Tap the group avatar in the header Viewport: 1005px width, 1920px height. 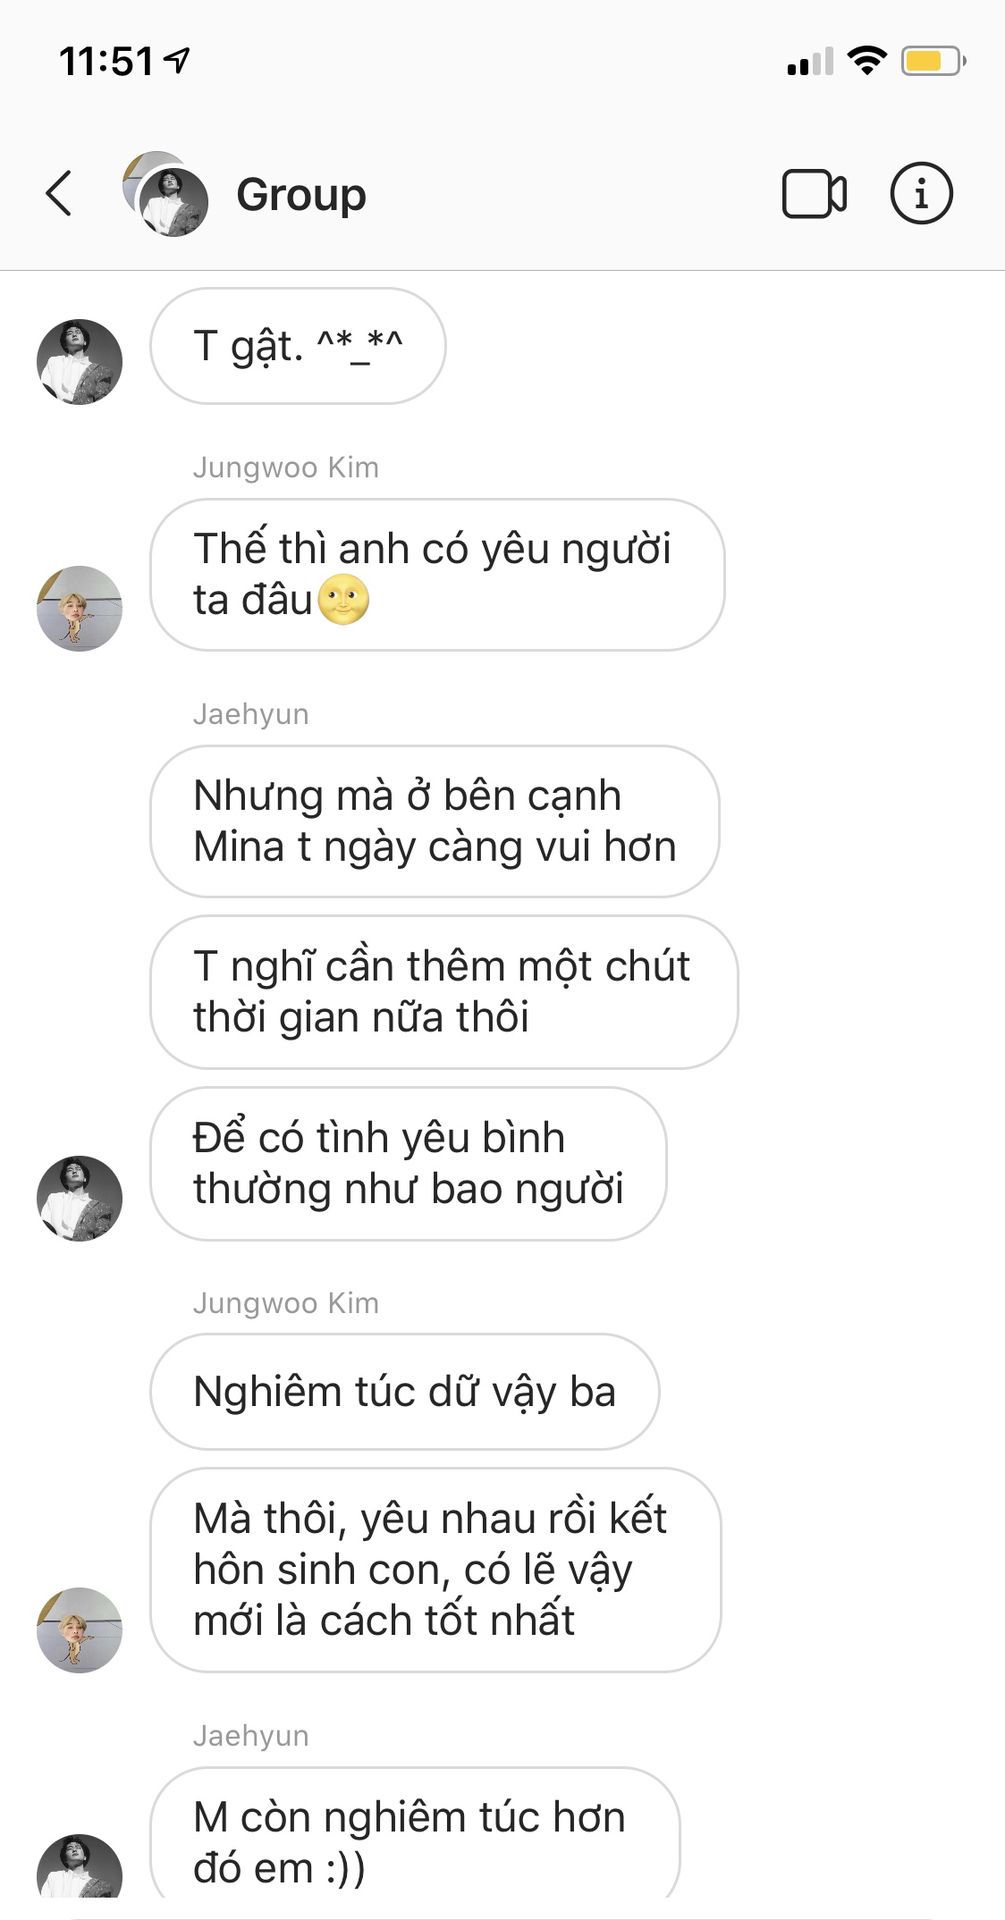[x=165, y=194]
